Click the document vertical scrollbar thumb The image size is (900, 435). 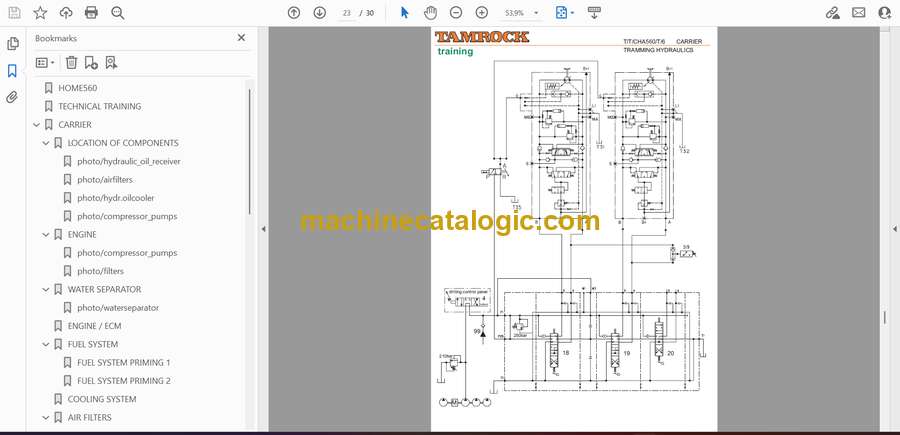pos(885,318)
